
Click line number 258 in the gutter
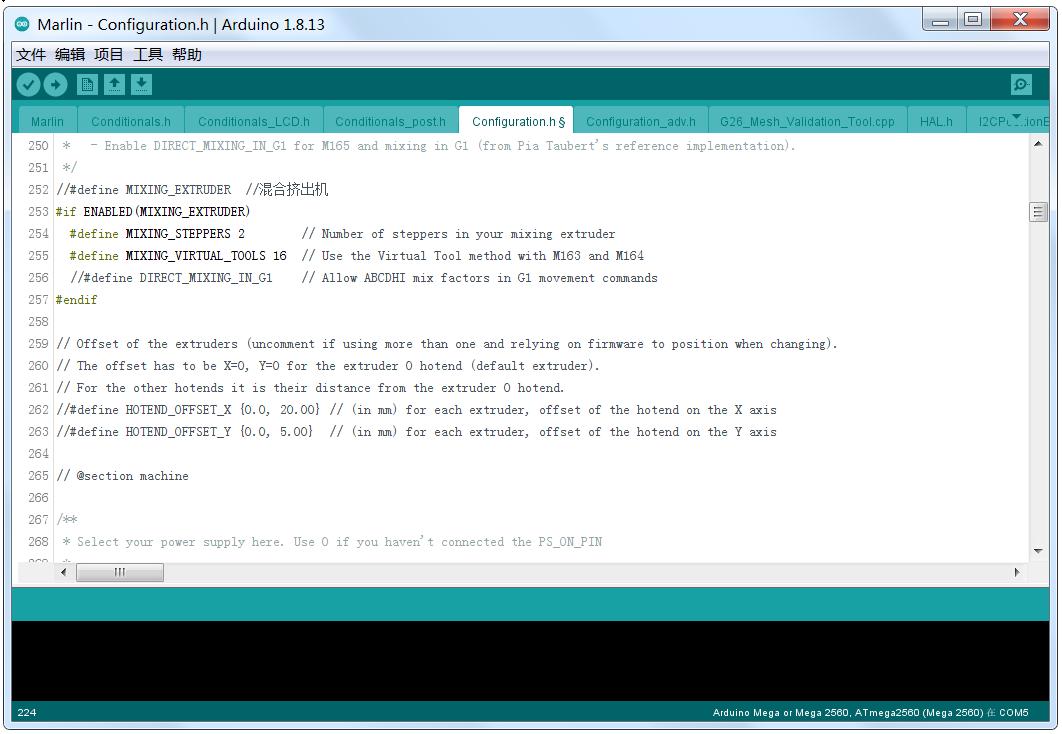pyautogui.click(x=38, y=322)
